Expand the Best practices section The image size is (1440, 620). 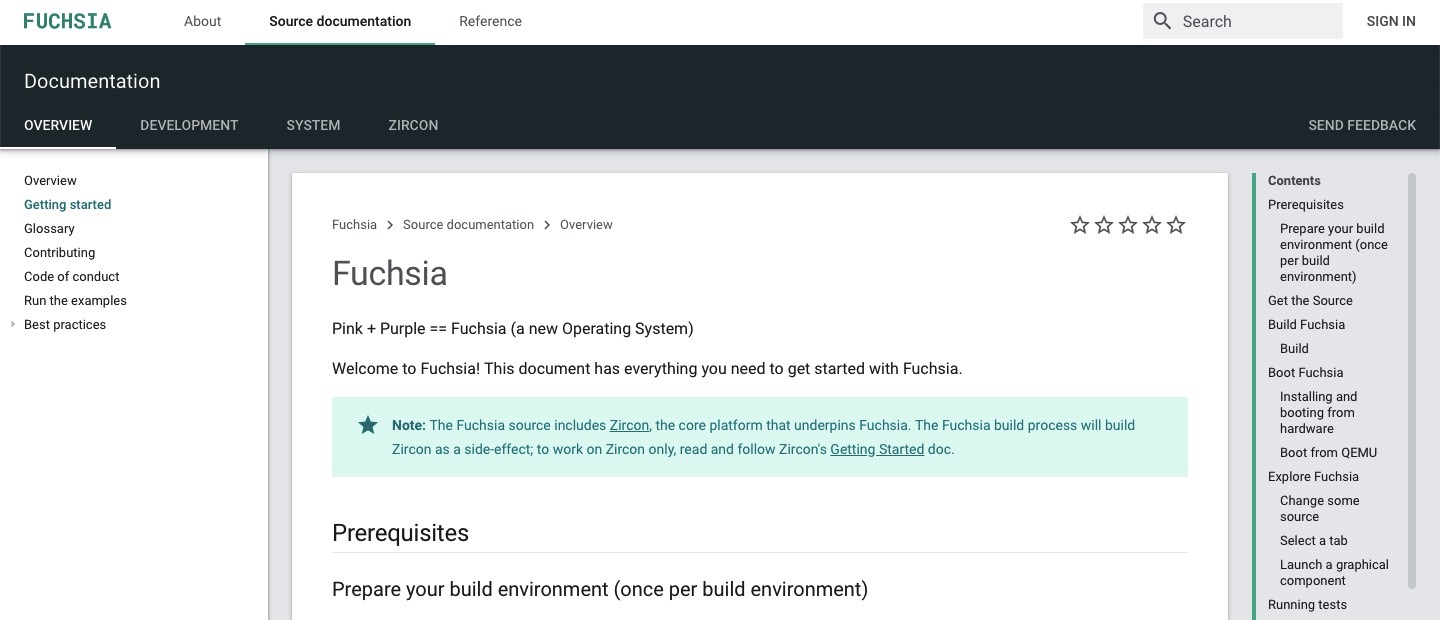[x=13, y=324]
